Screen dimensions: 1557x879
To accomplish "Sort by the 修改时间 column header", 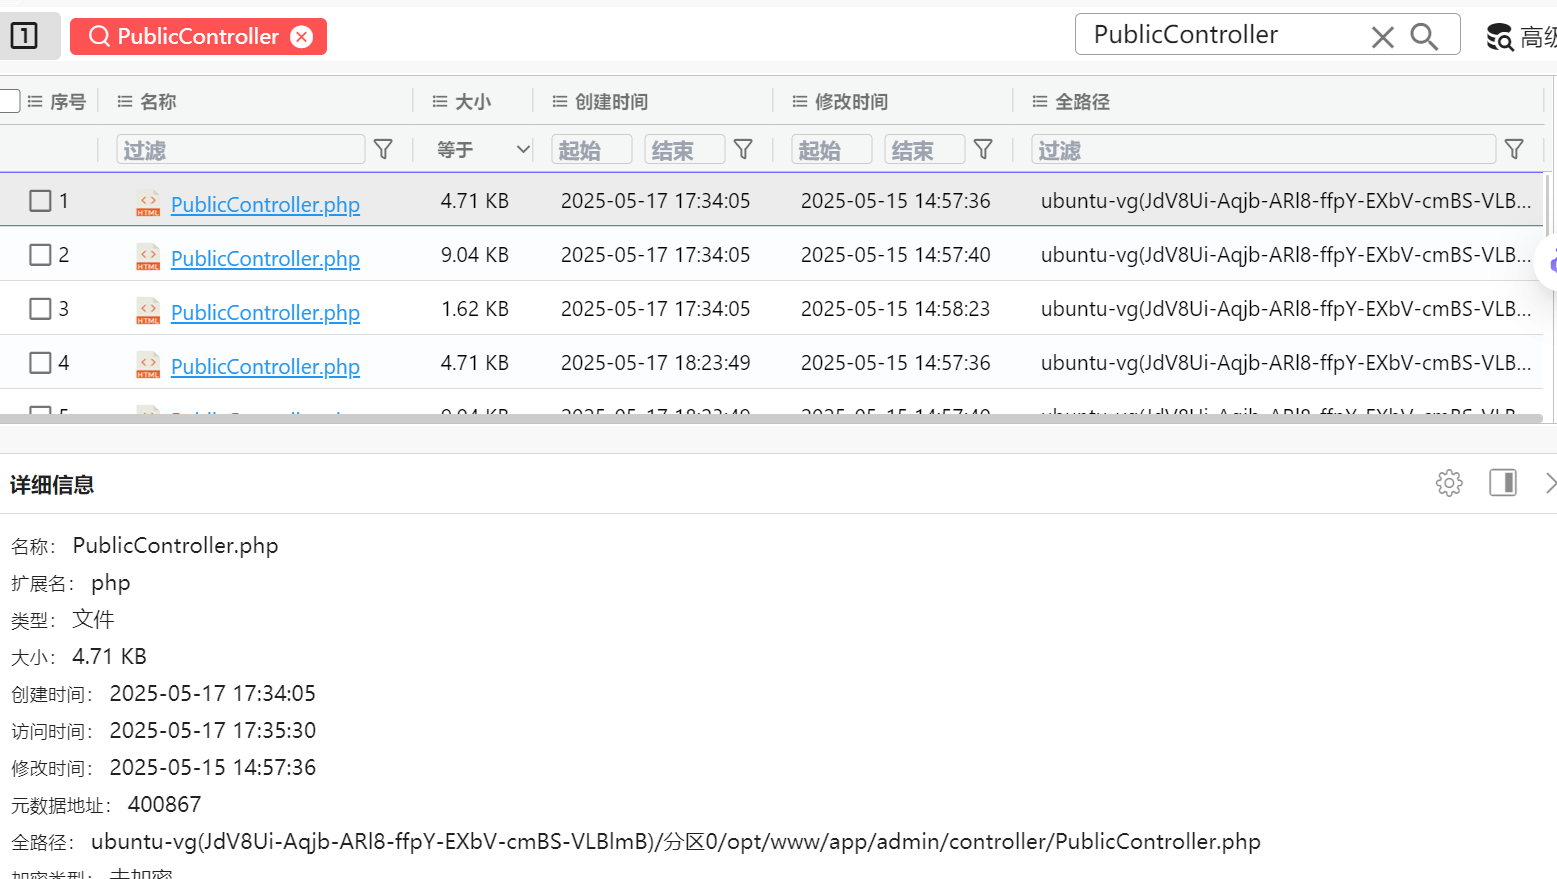I will [x=851, y=102].
